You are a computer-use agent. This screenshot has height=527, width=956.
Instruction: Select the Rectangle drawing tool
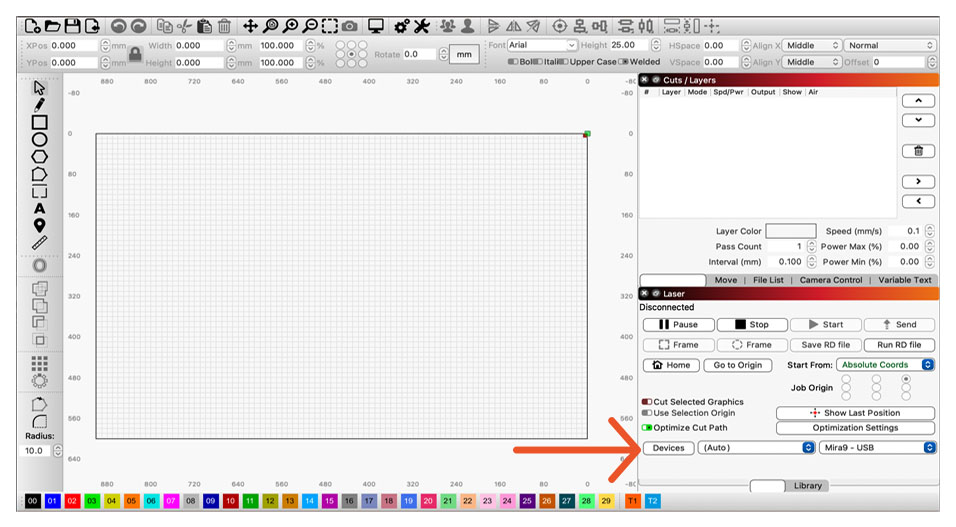(39, 122)
